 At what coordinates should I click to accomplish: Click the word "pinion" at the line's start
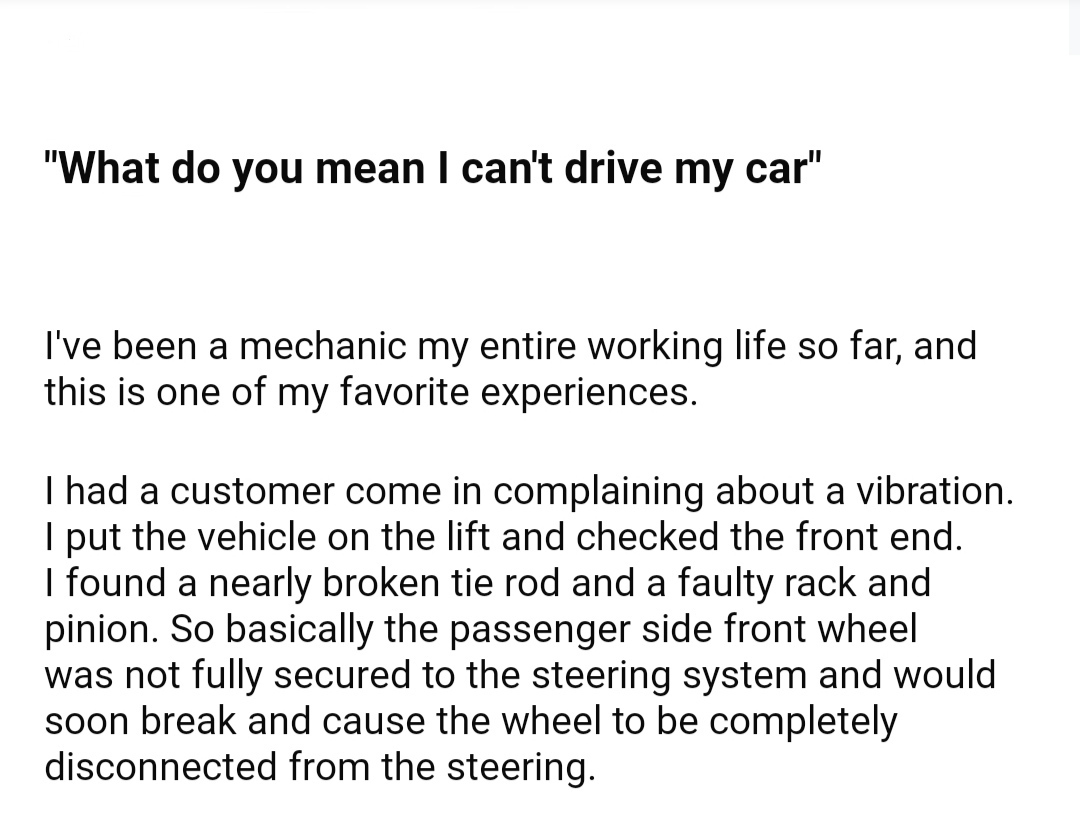click(x=100, y=629)
